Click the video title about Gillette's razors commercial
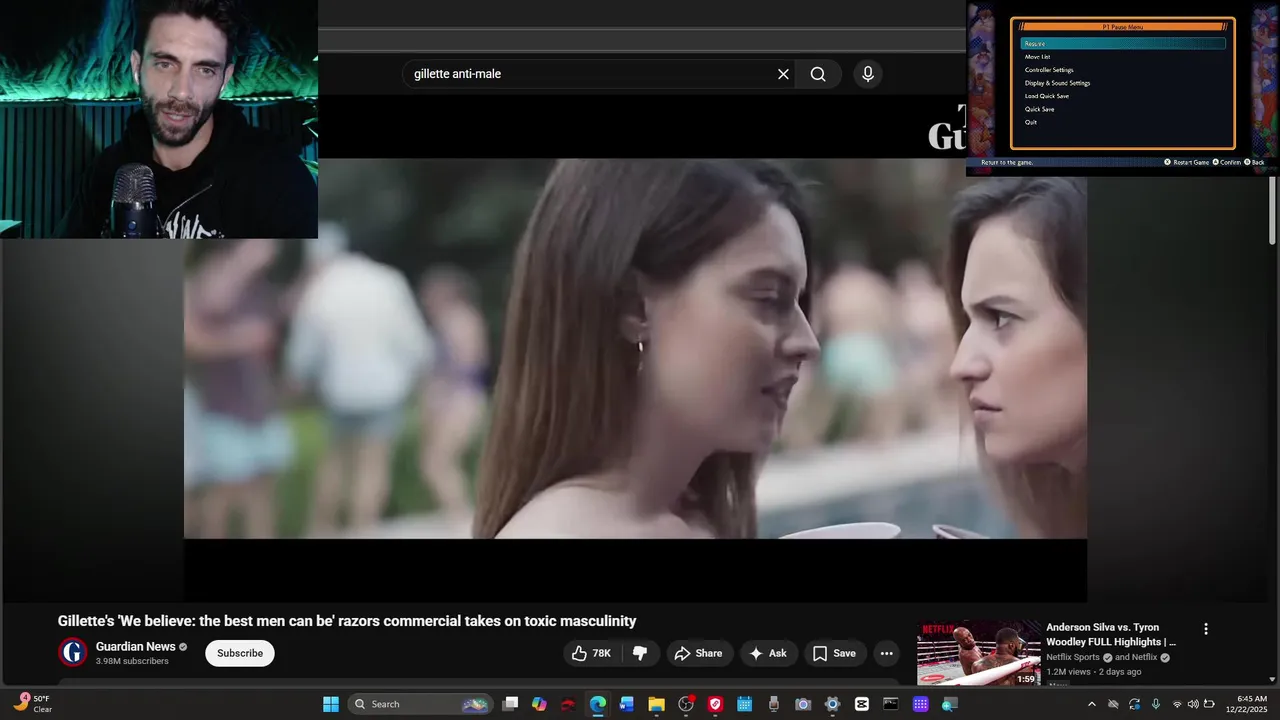This screenshot has height=720, width=1280. (347, 621)
